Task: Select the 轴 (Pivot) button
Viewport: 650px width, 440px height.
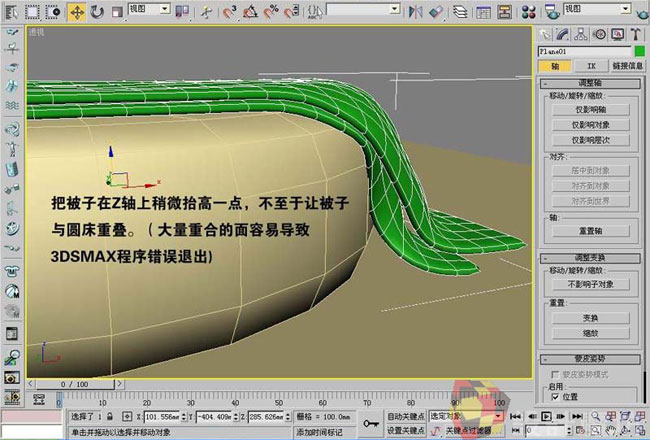Action: 555,66
